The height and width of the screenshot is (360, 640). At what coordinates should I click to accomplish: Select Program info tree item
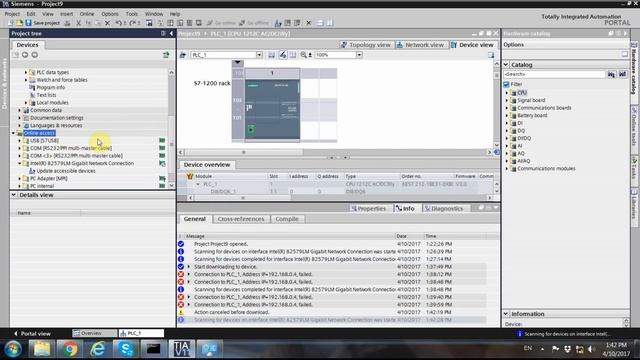coord(51,87)
